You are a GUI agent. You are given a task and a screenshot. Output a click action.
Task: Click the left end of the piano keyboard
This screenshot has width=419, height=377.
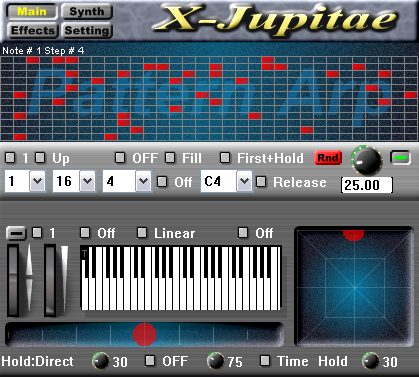pyautogui.click(x=85, y=293)
